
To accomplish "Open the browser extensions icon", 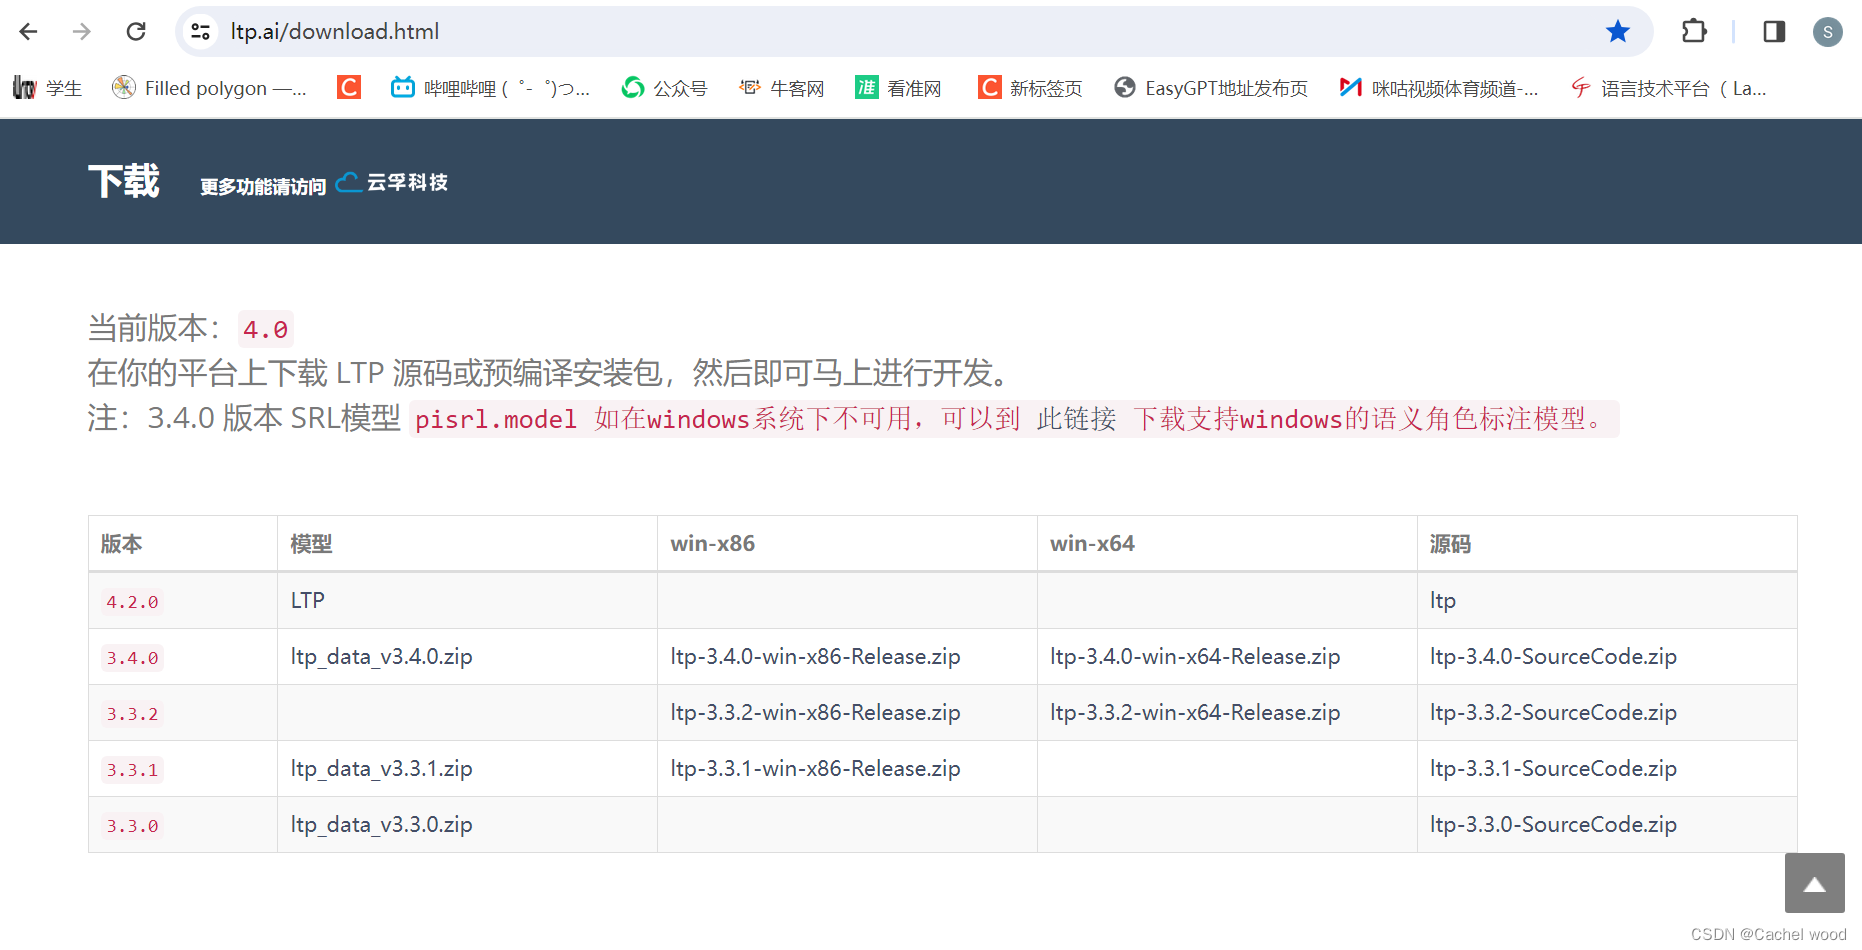I will point(1694,31).
